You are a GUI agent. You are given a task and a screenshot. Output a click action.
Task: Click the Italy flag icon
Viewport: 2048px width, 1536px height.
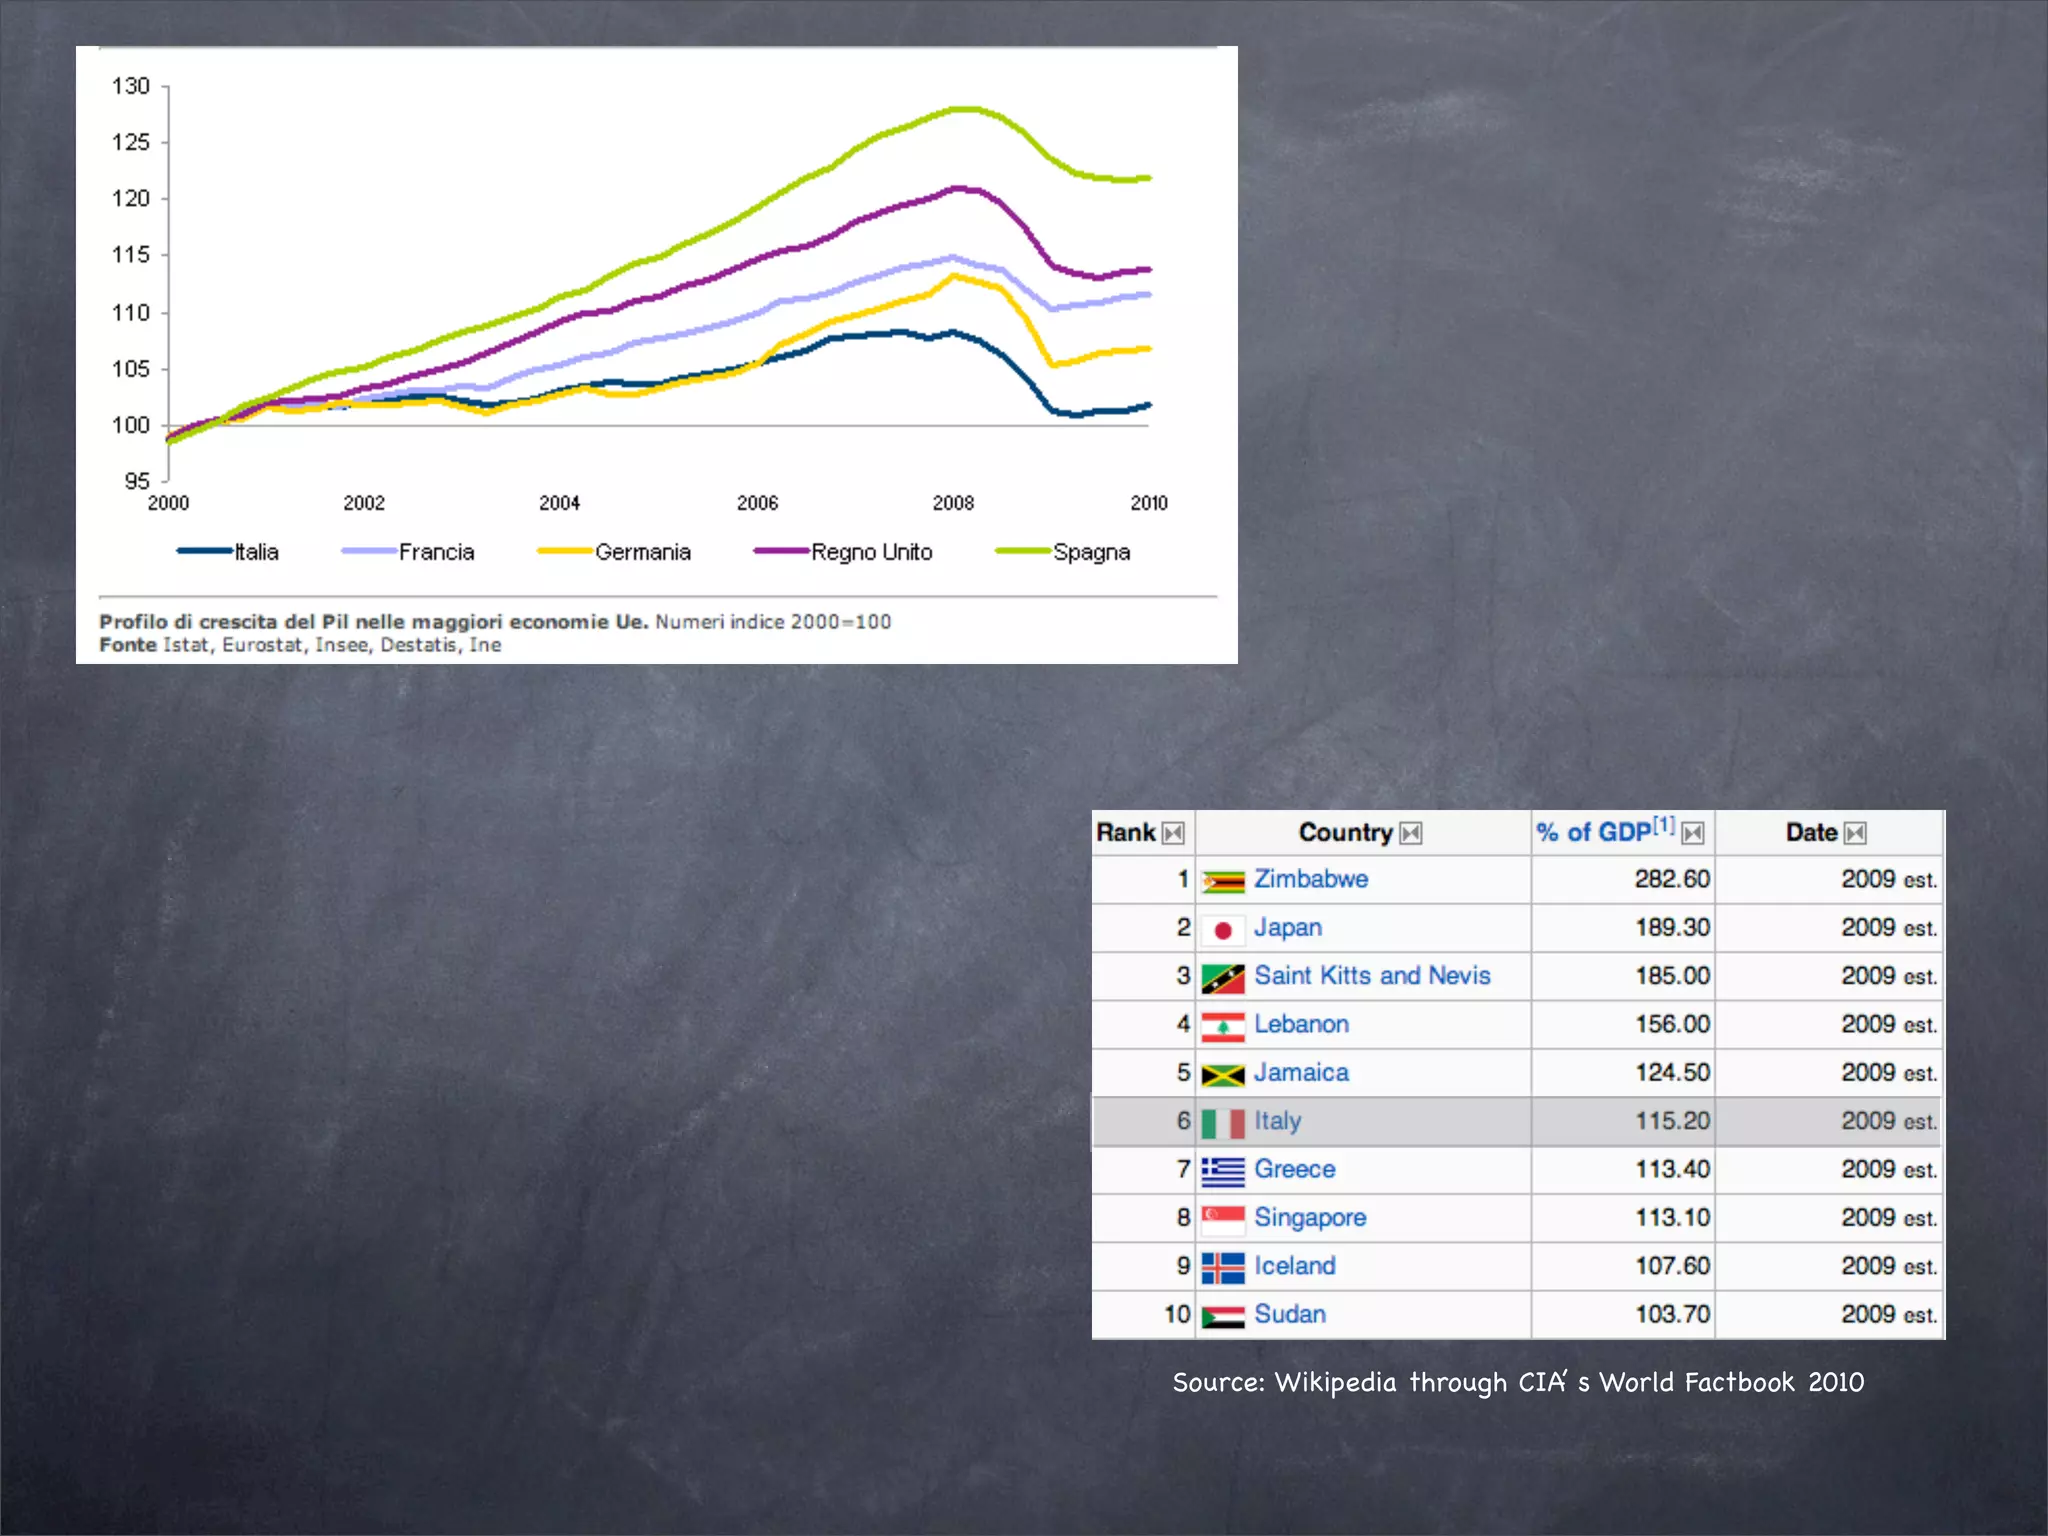pos(1222,1123)
